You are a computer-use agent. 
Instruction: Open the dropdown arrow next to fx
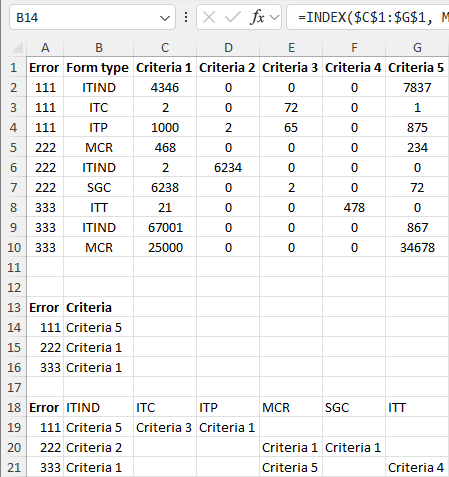[x=274, y=17]
